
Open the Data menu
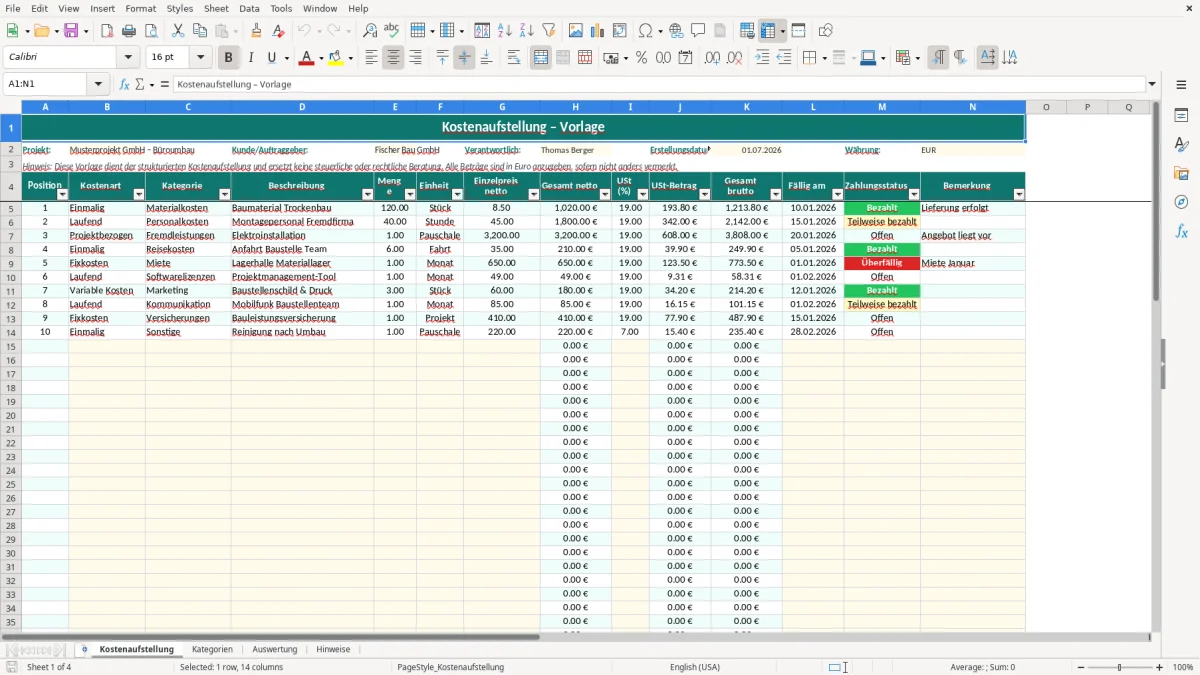pyautogui.click(x=250, y=8)
